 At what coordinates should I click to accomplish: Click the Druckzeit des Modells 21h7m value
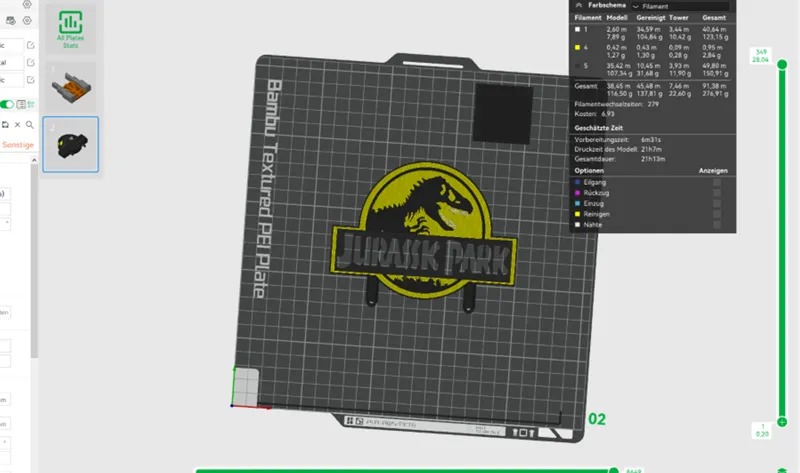coord(652,150)
